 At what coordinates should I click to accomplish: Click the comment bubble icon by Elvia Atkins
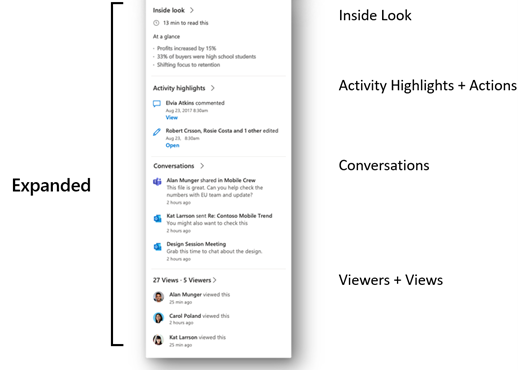(x=157, y=104)
